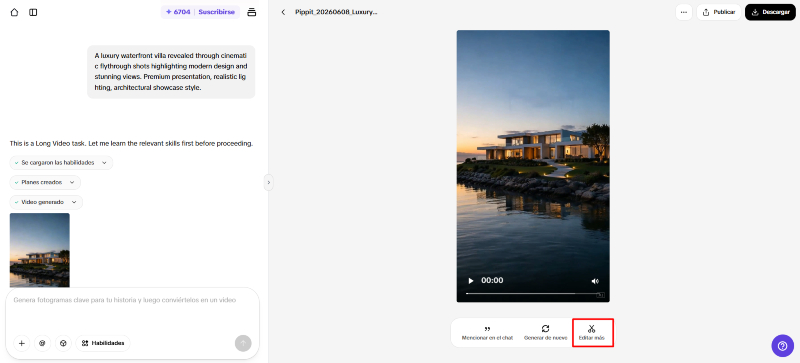Open the purple help button
The image size is (800, 363).
pyautogui.click(x=782, y=346)
